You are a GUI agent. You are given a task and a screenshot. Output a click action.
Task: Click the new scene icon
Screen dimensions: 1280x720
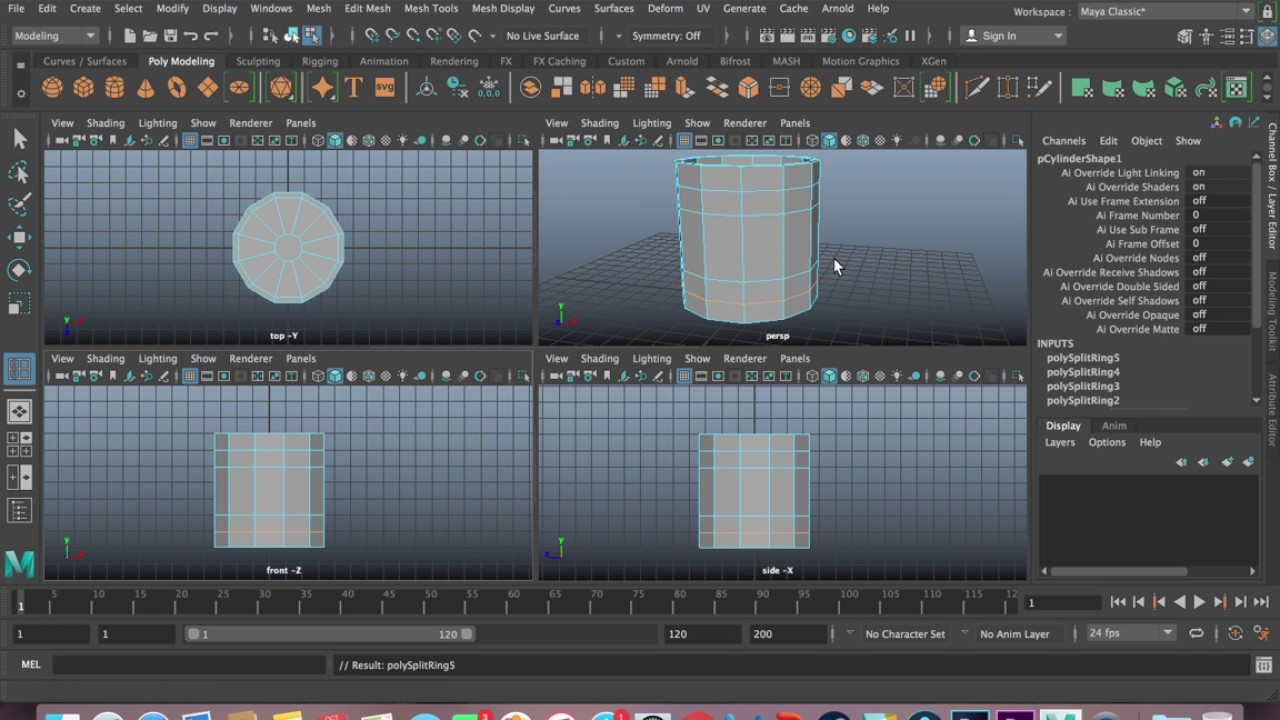coord(129,36)
